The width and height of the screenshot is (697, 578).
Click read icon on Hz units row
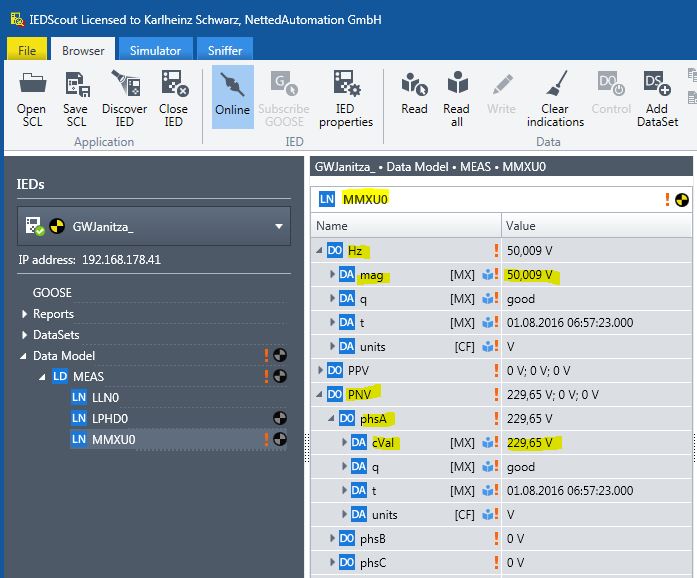point(488,346)
